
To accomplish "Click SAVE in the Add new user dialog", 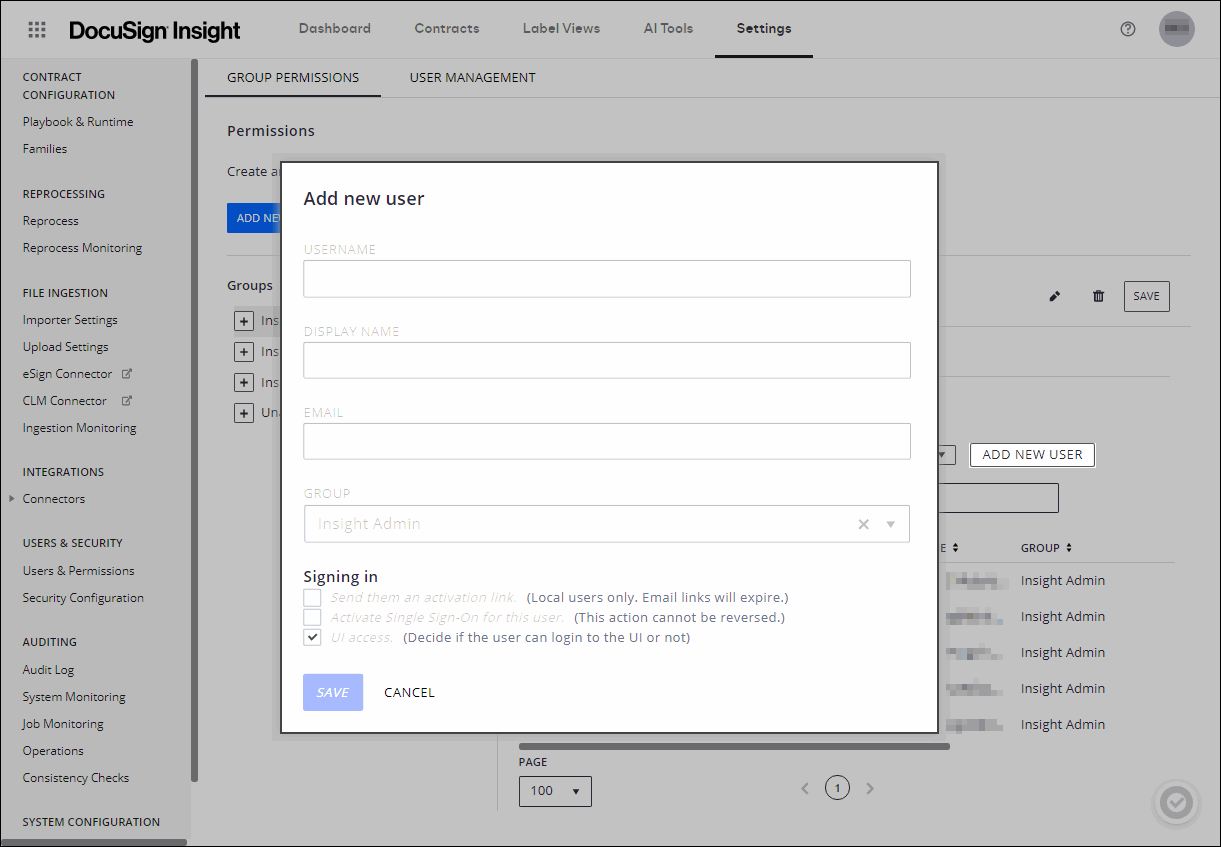I will click(332, 692).
